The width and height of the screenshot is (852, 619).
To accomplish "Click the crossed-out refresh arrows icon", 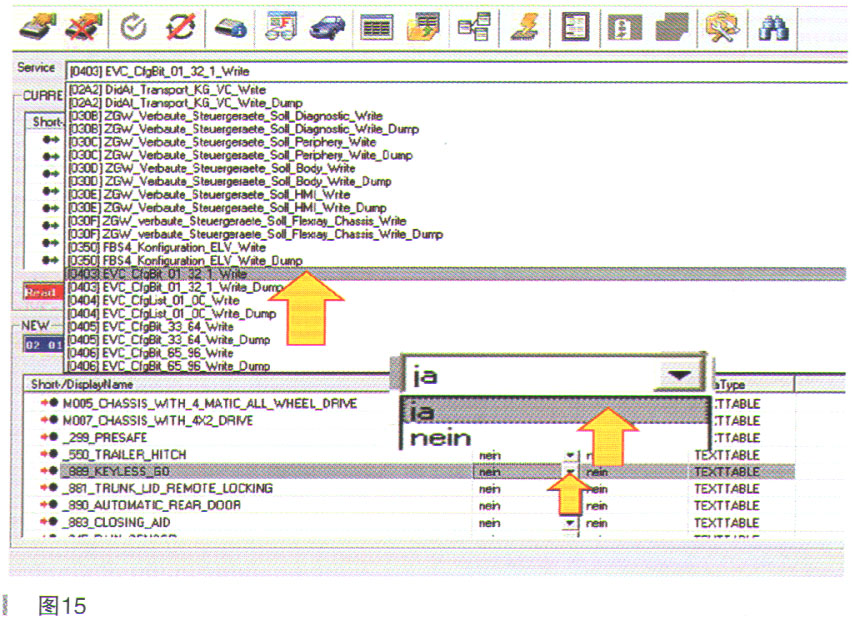I will 180,26.
